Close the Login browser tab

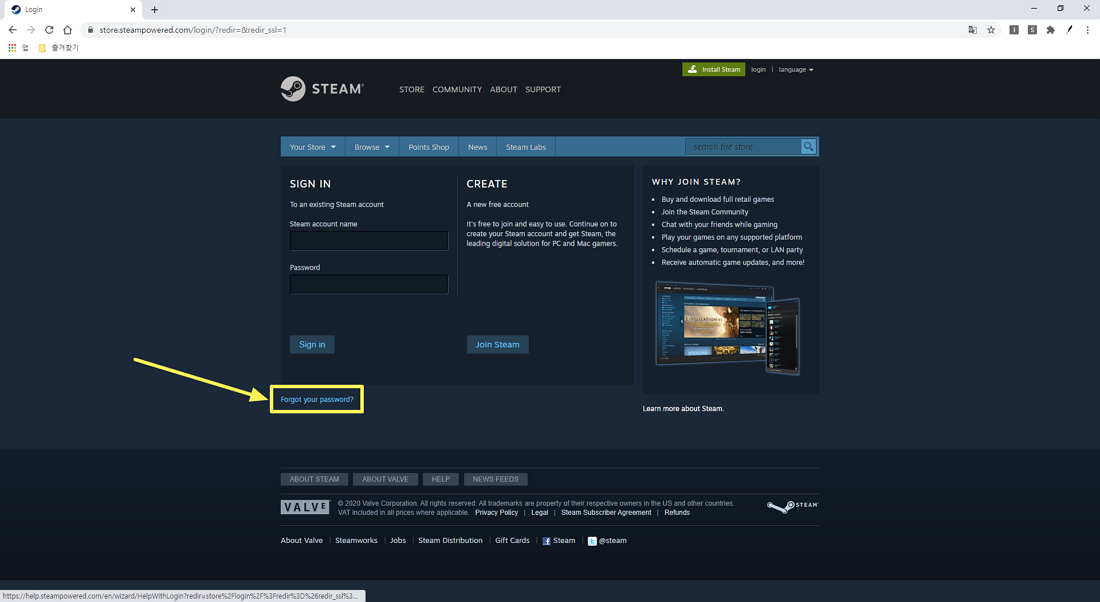[133, 10]
